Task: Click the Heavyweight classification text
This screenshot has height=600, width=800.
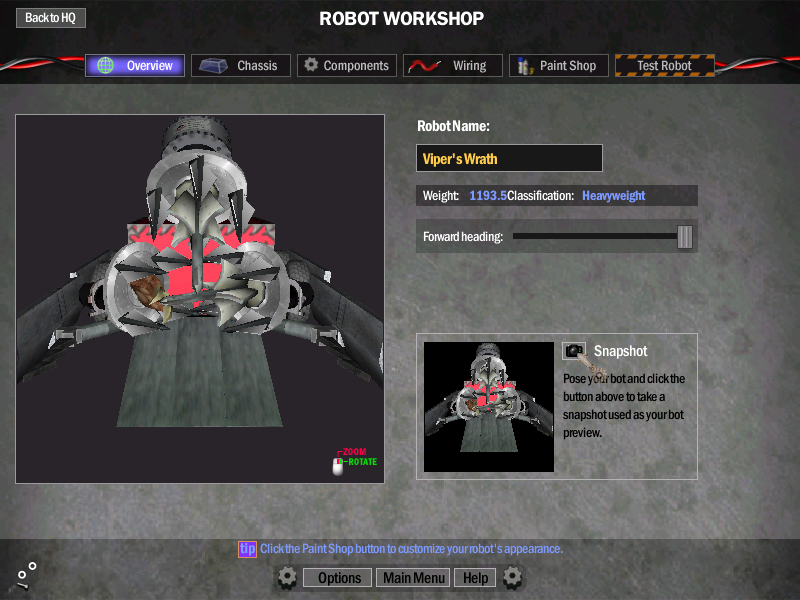Action: (x=613, y=196)
